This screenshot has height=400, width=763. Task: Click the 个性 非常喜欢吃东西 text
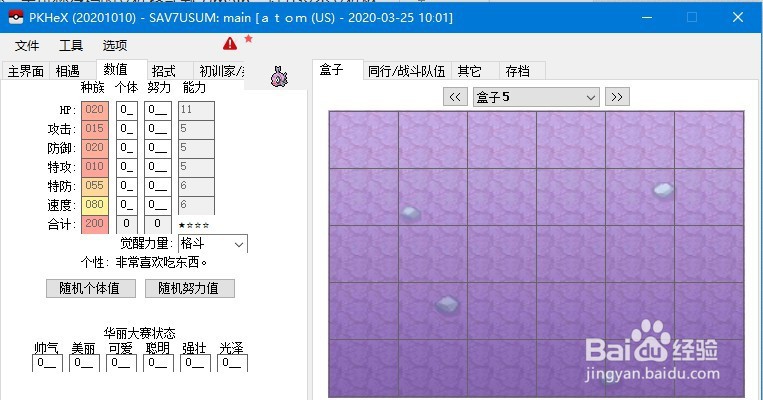[x=145, y=262]
